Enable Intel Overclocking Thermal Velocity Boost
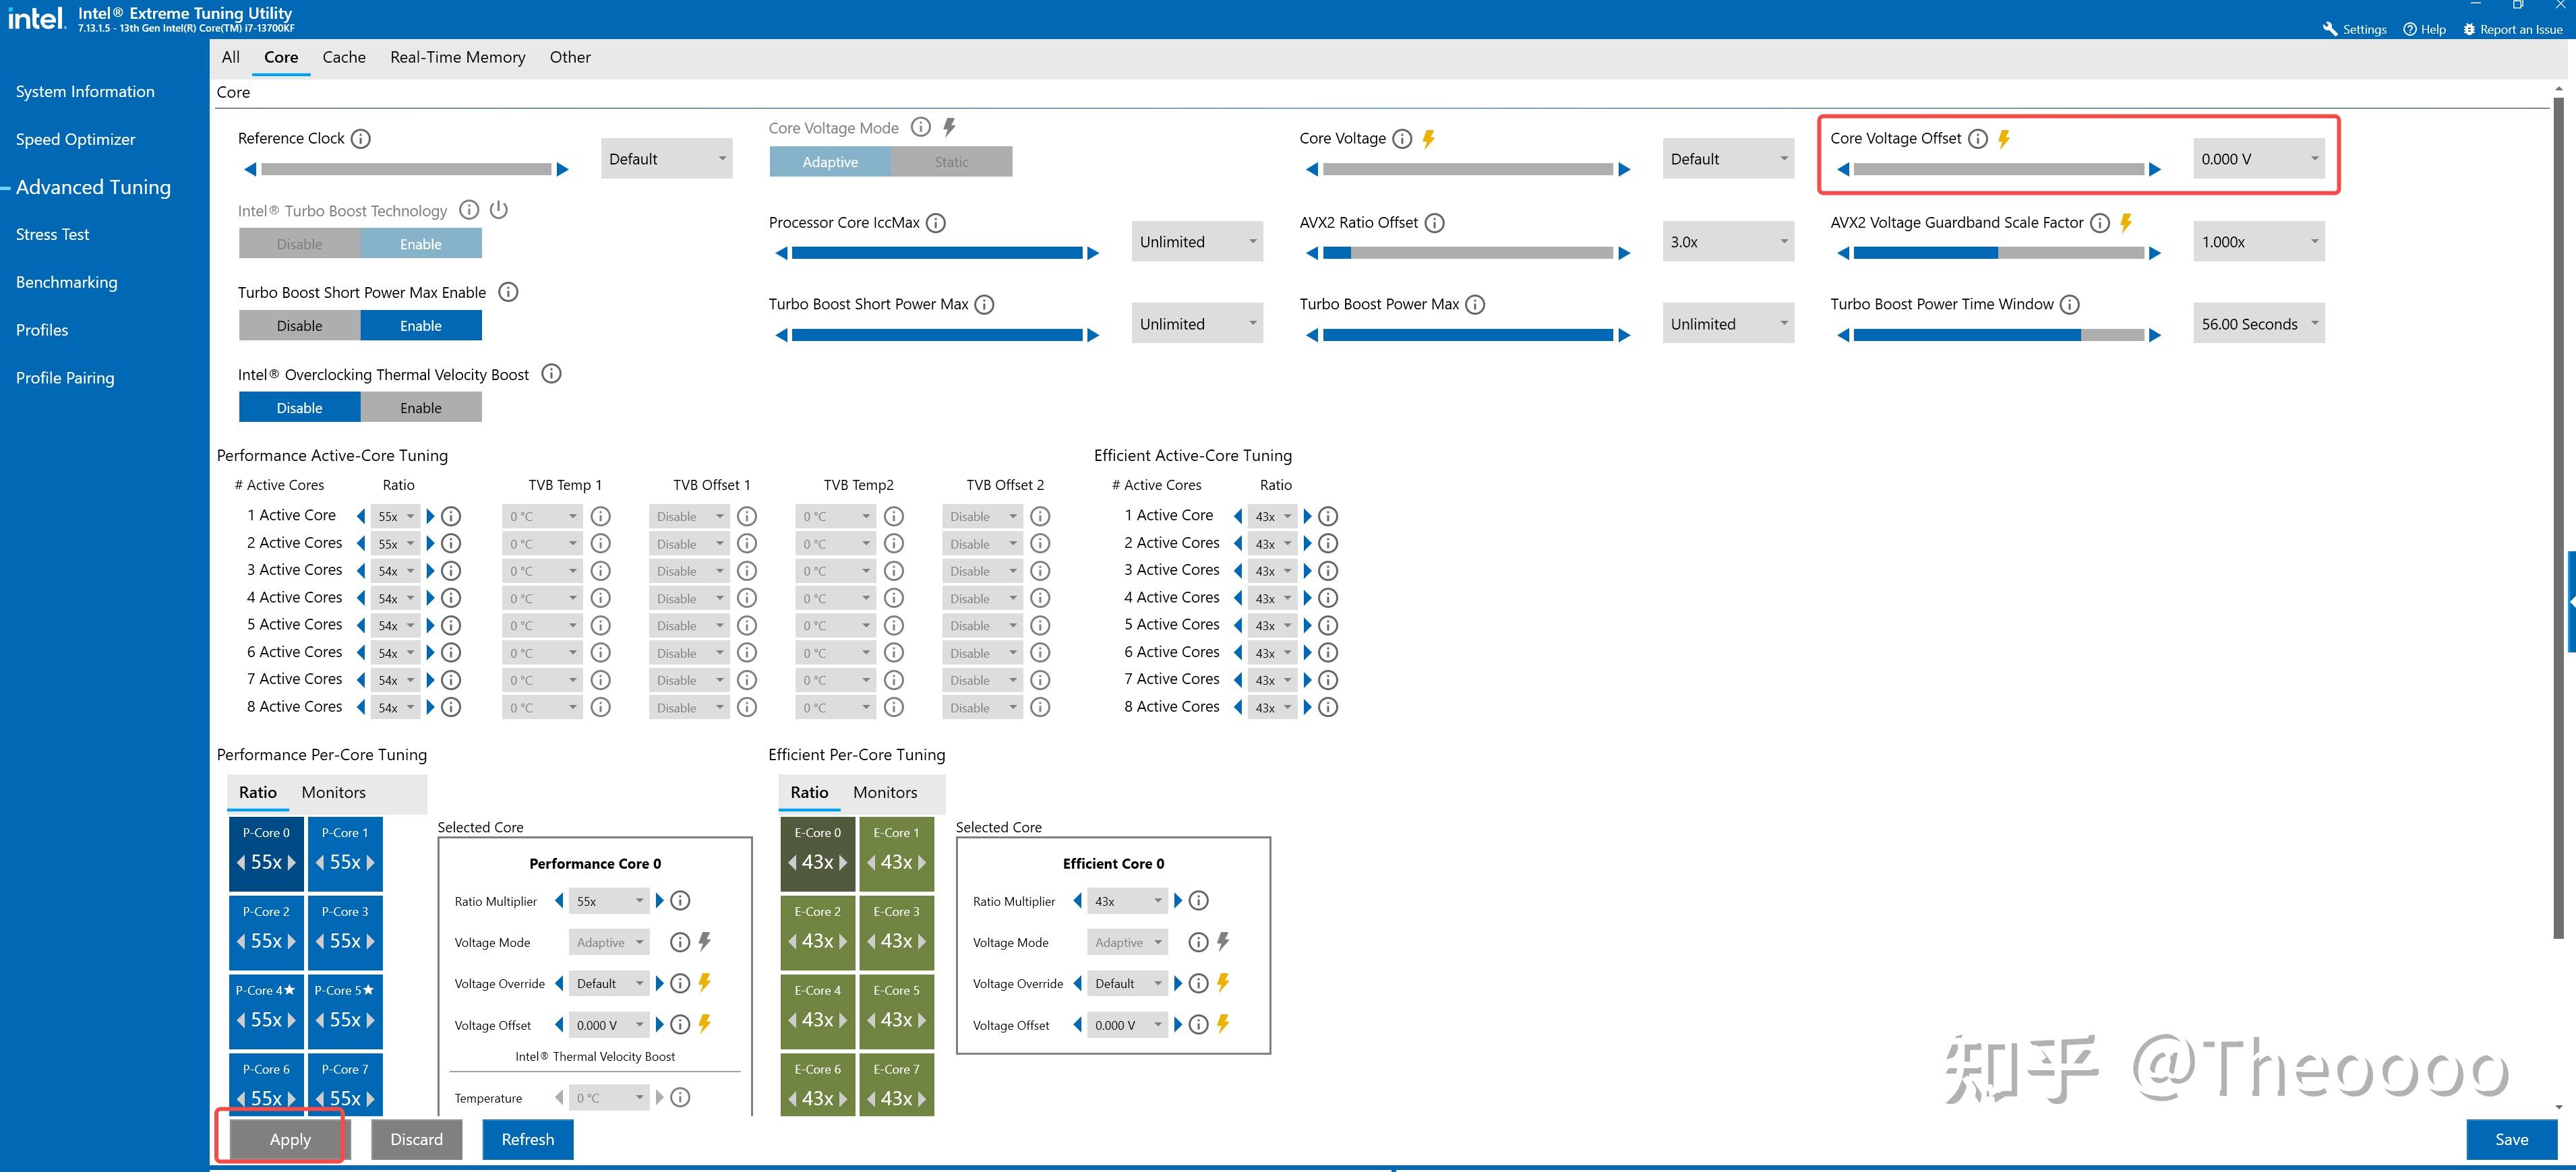2576x1172 pixels. pyautogui.click(x=420, y=408)
